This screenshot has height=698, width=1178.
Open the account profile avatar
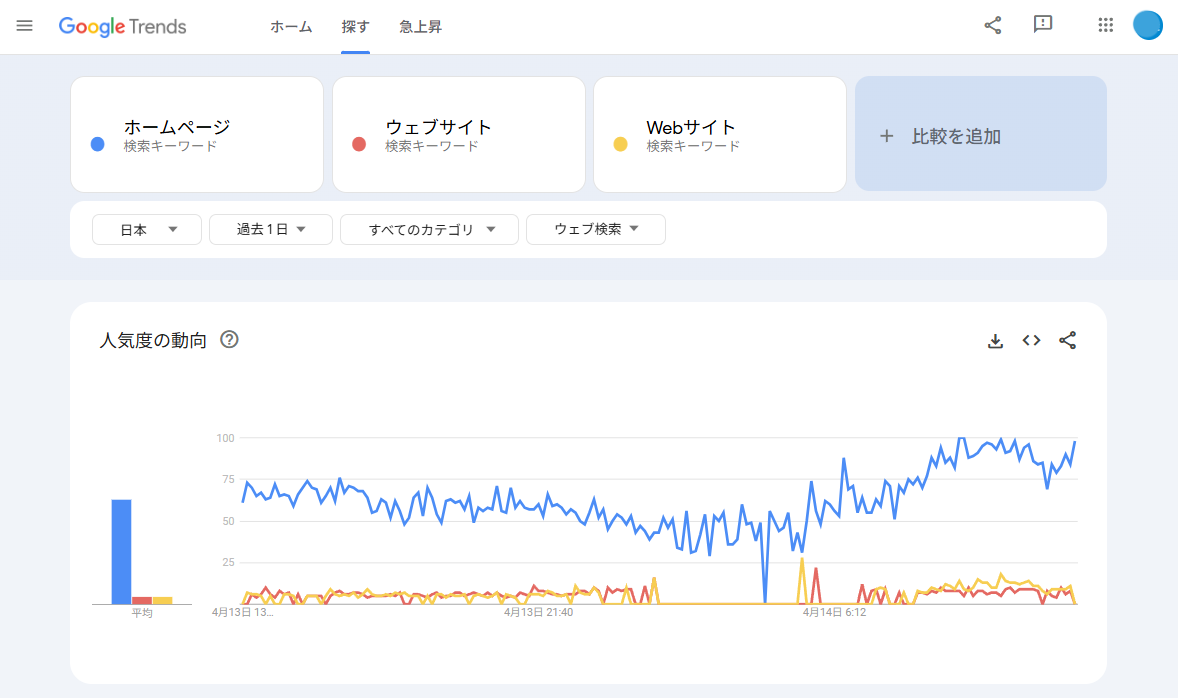click(1147, 26)
